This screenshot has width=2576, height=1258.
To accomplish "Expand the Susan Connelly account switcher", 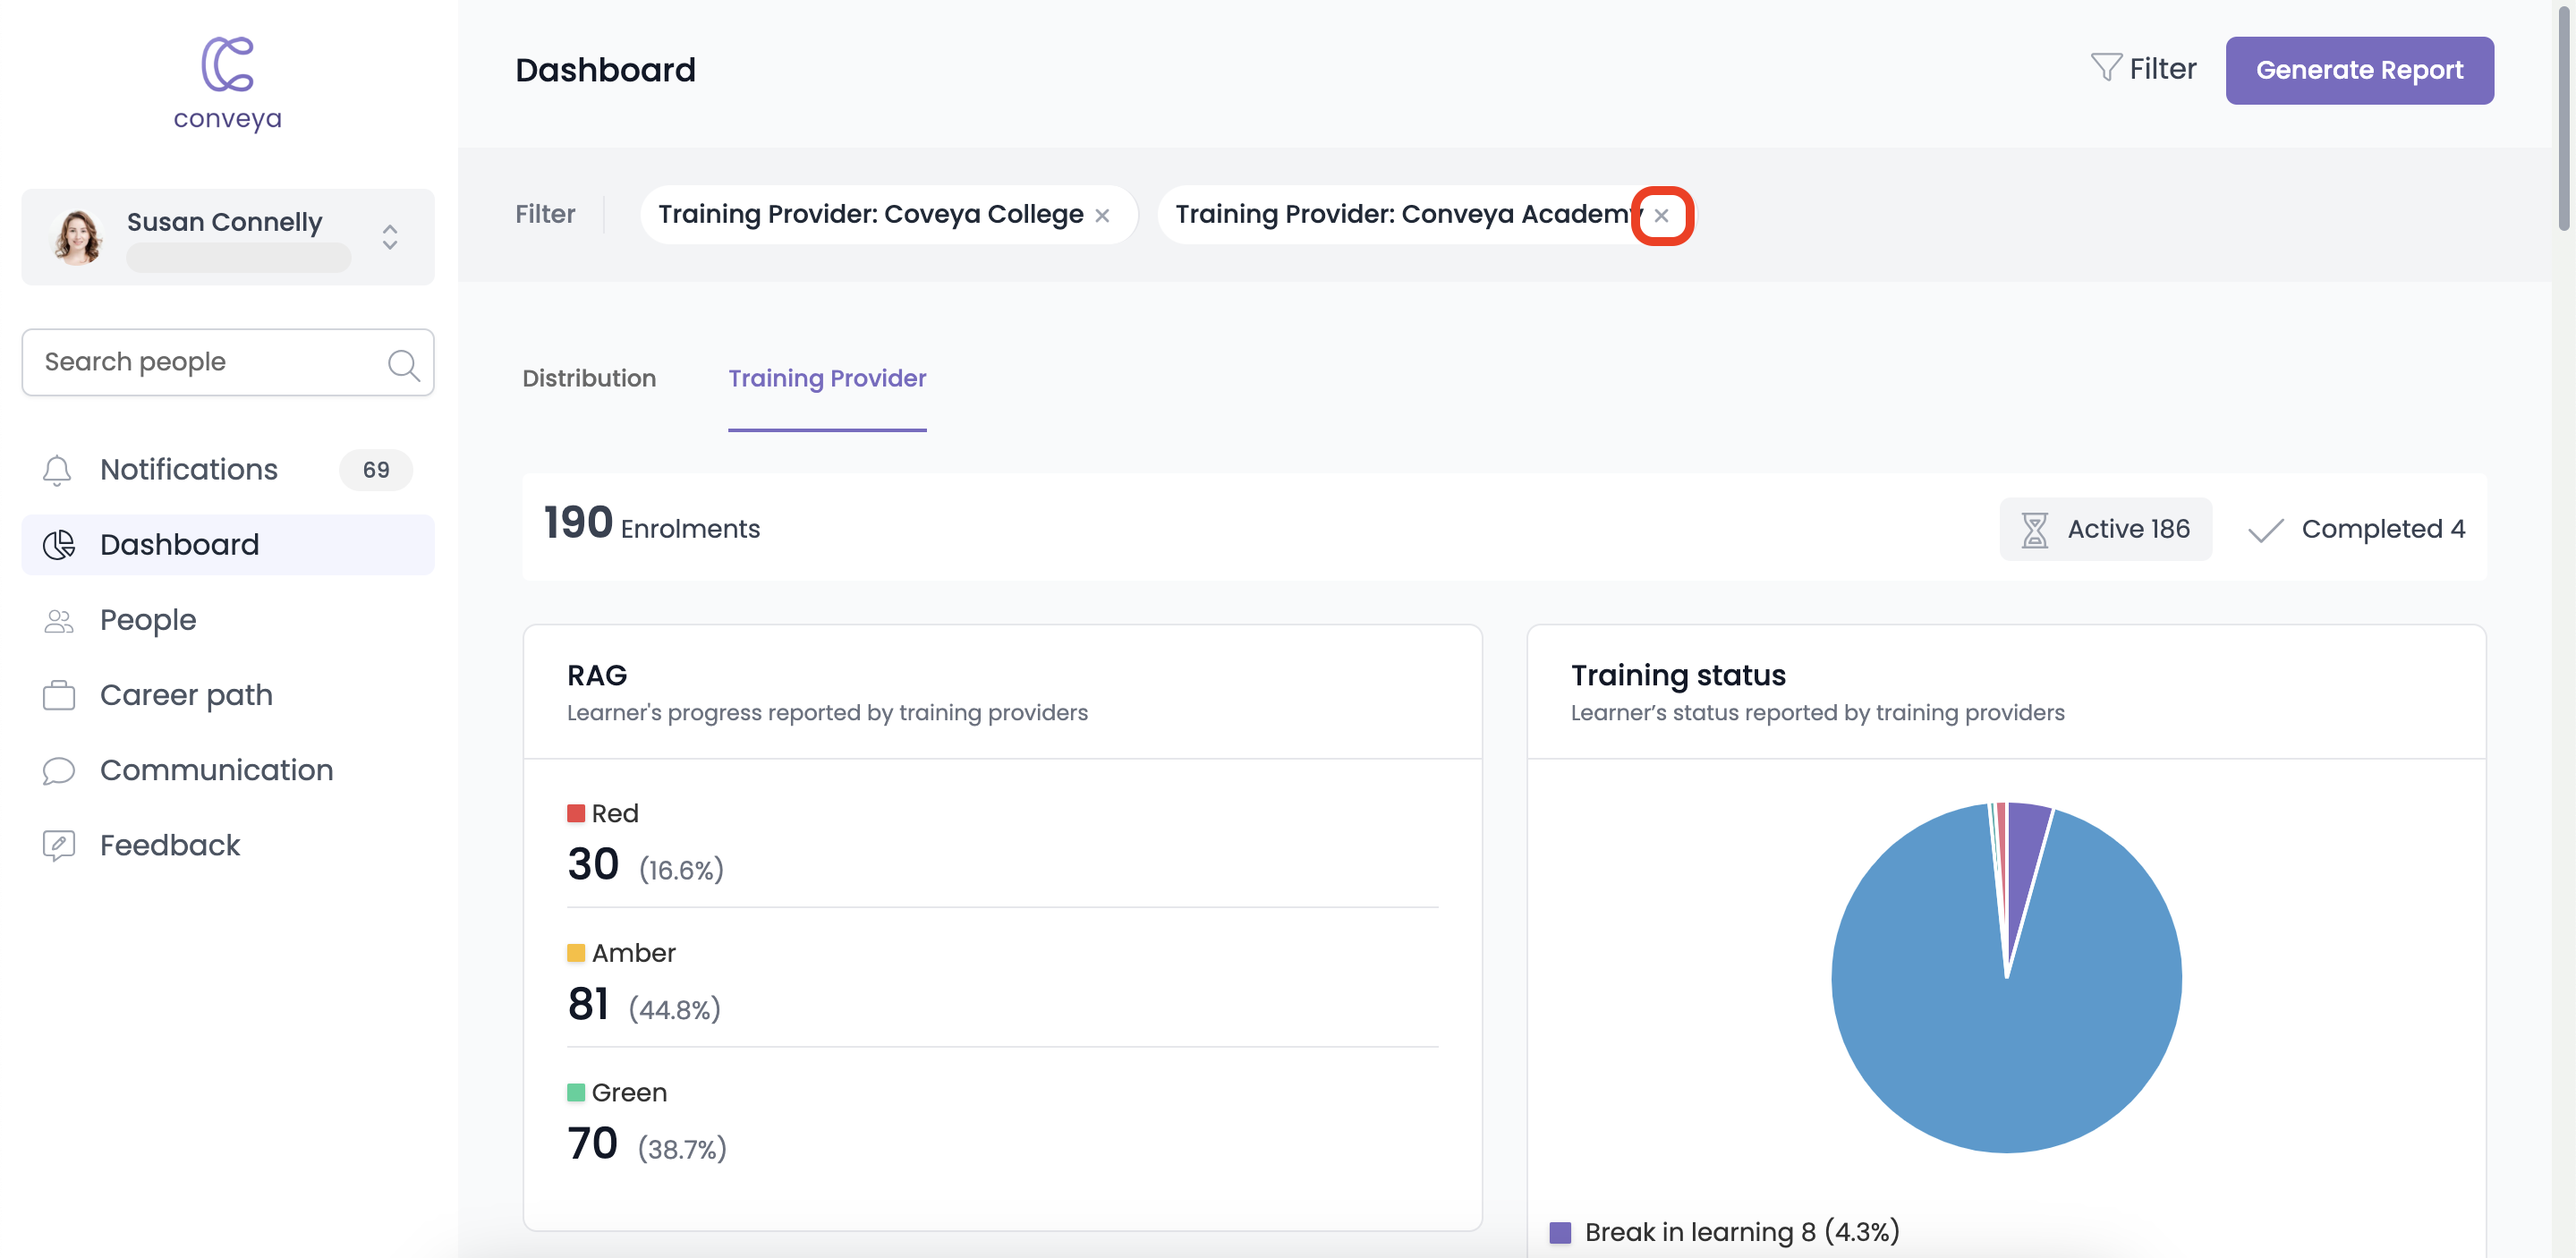I will 390,237.
